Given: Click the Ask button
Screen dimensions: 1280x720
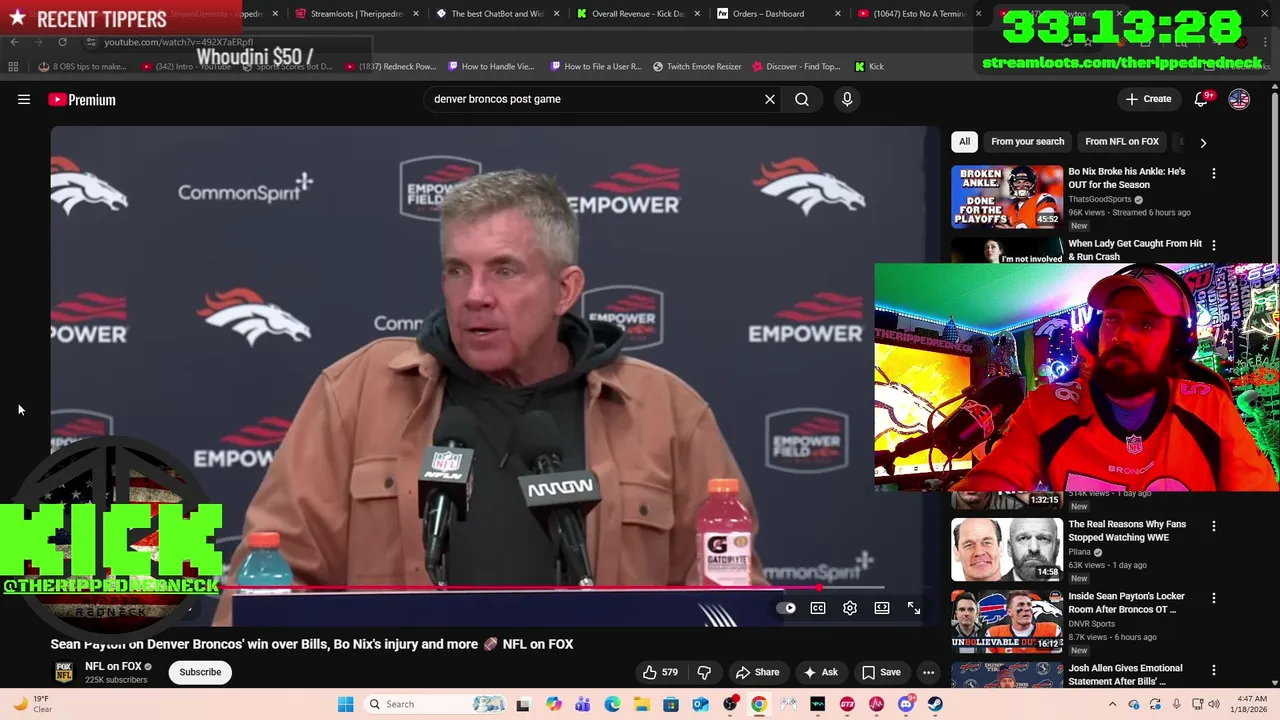Looking at the screenshot, I should 821,672.
